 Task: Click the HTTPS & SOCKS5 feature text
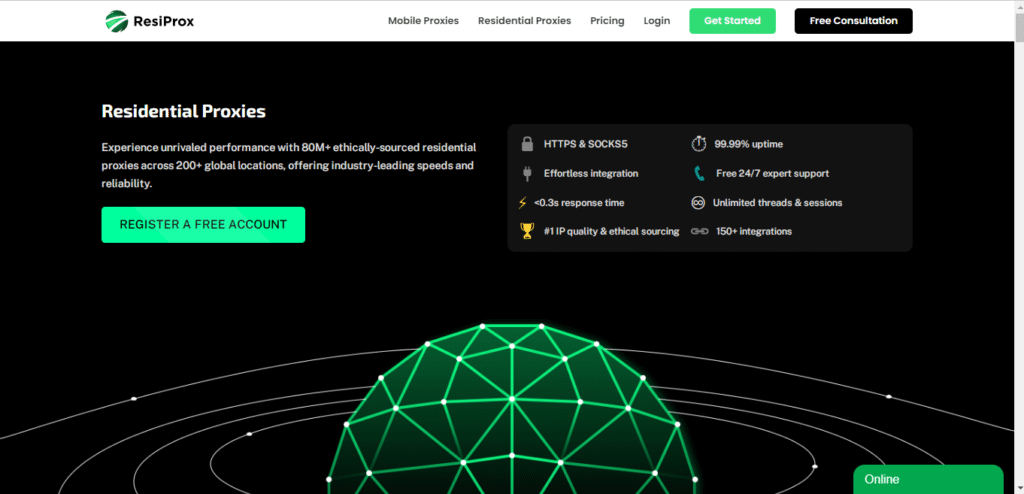[586, 144]
